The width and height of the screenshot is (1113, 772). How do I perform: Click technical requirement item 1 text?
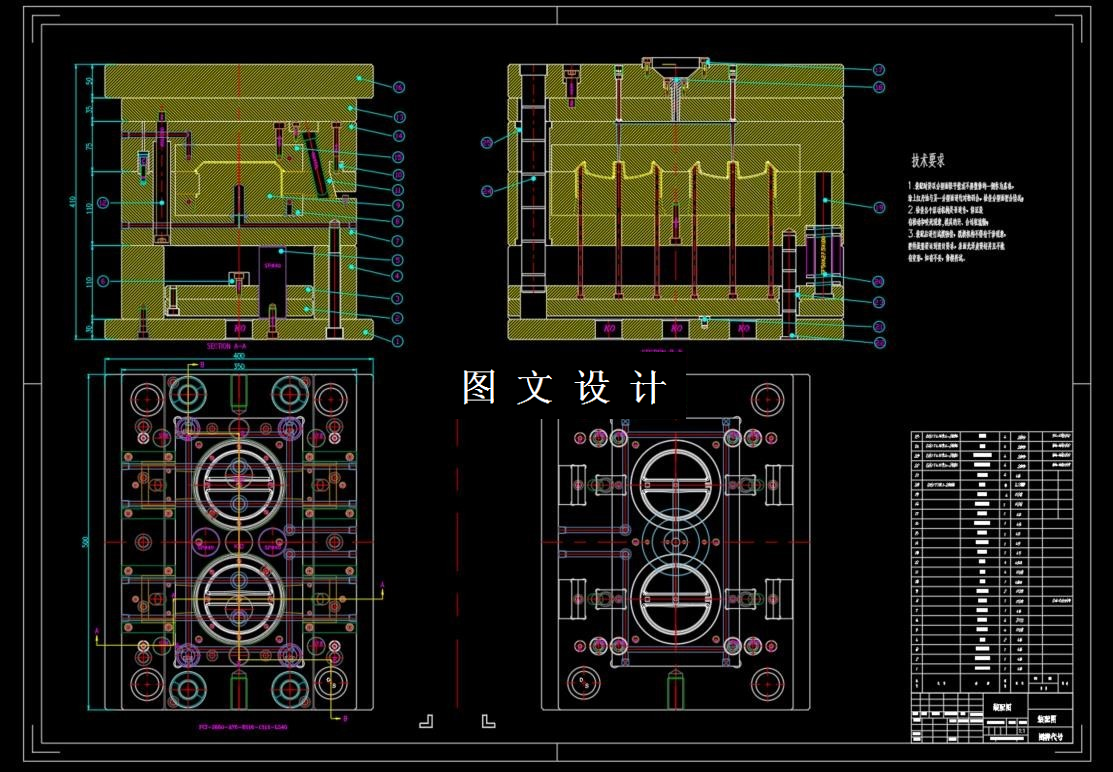pos(965,192)
